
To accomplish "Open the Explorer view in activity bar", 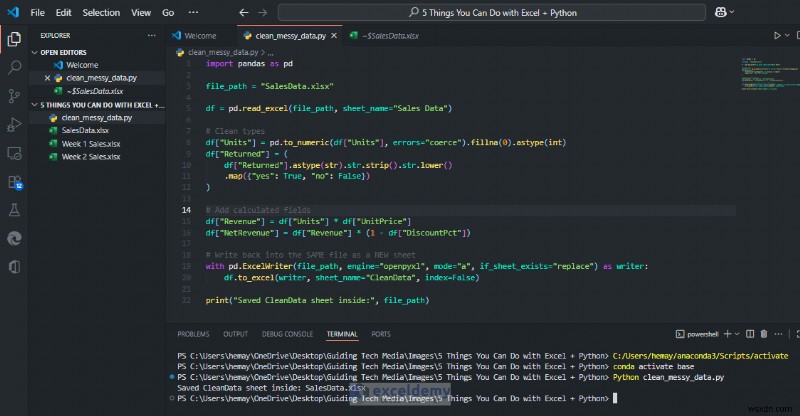I will pos(14,39).
